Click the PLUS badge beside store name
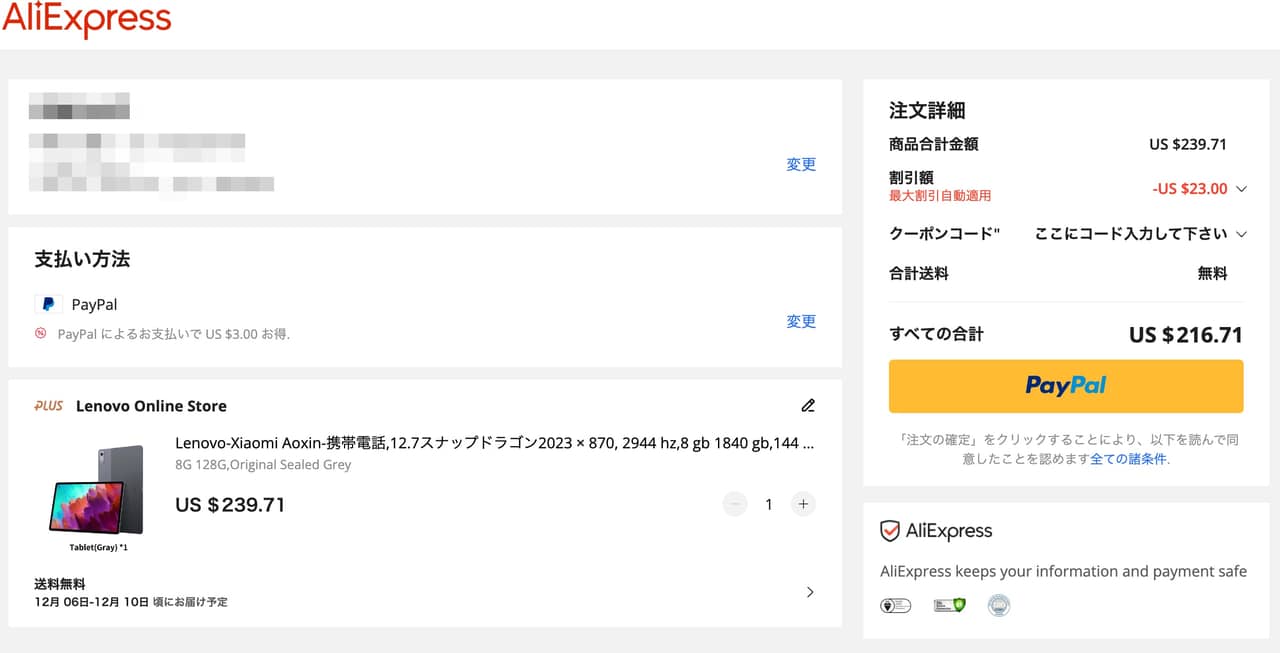This screenshot has width=1280, height=653. (48, 406)
